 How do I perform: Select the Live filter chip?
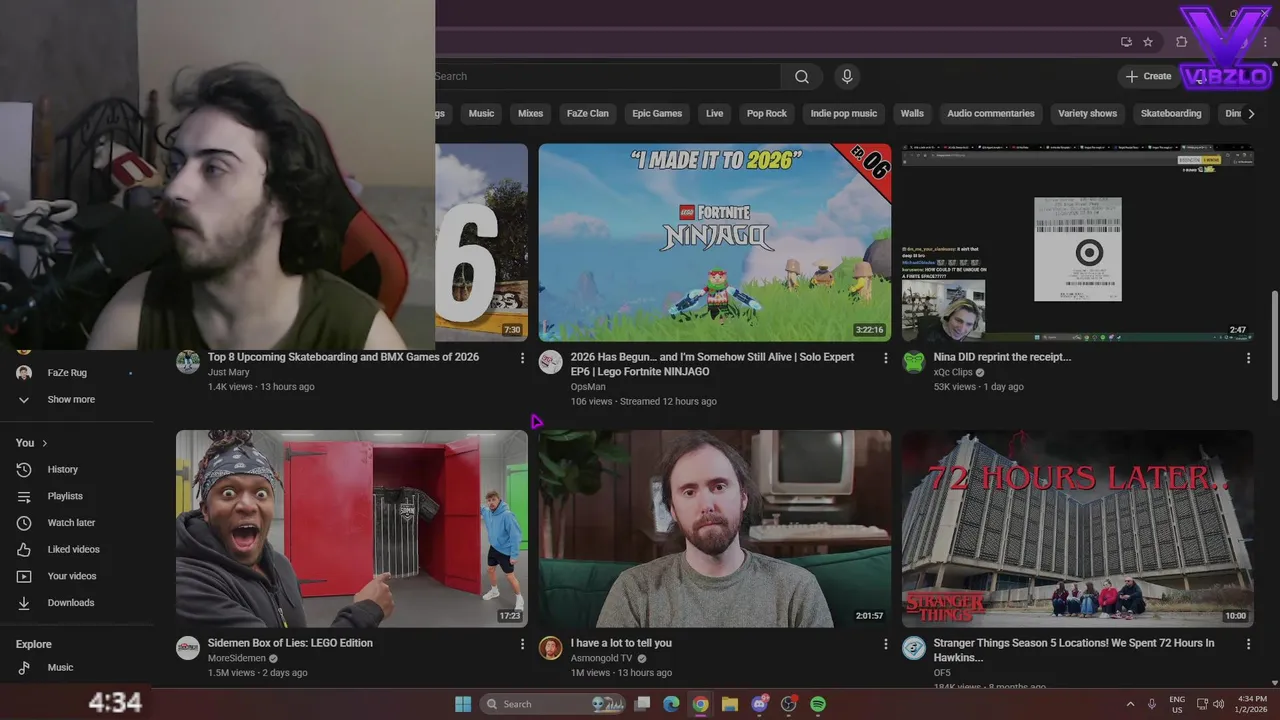pyautogui.click(x=714, y=114)
